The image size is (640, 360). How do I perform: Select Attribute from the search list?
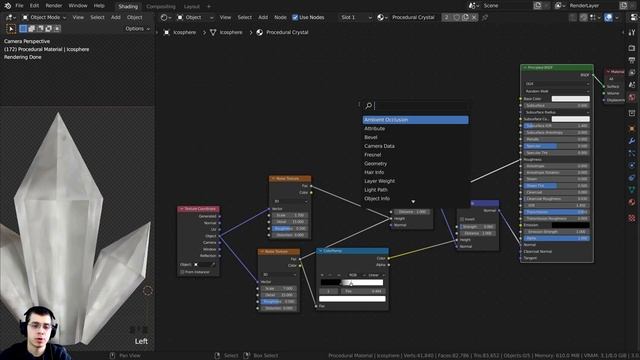416,129
